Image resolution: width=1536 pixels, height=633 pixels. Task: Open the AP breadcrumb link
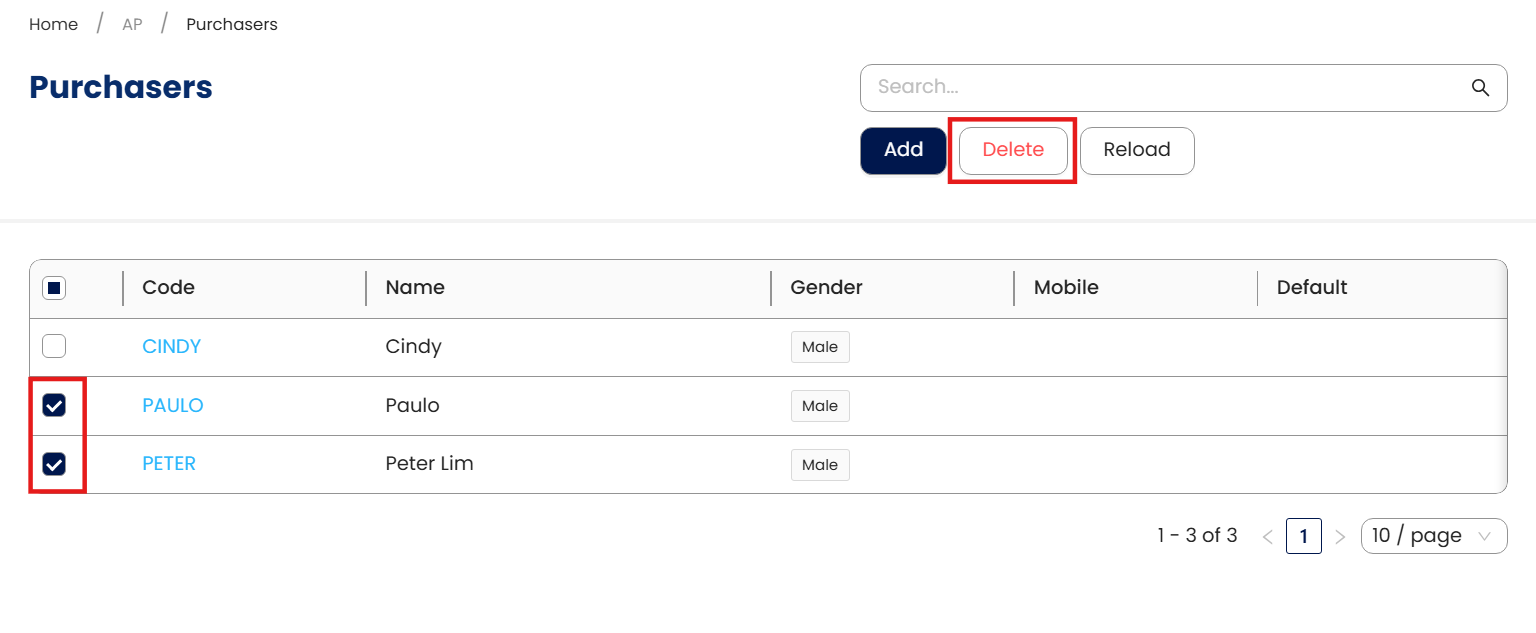[x=132, y=24]
